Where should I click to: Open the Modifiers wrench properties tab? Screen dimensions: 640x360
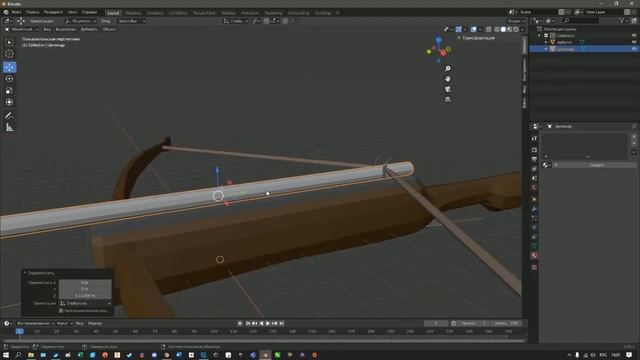click(534, 209)
